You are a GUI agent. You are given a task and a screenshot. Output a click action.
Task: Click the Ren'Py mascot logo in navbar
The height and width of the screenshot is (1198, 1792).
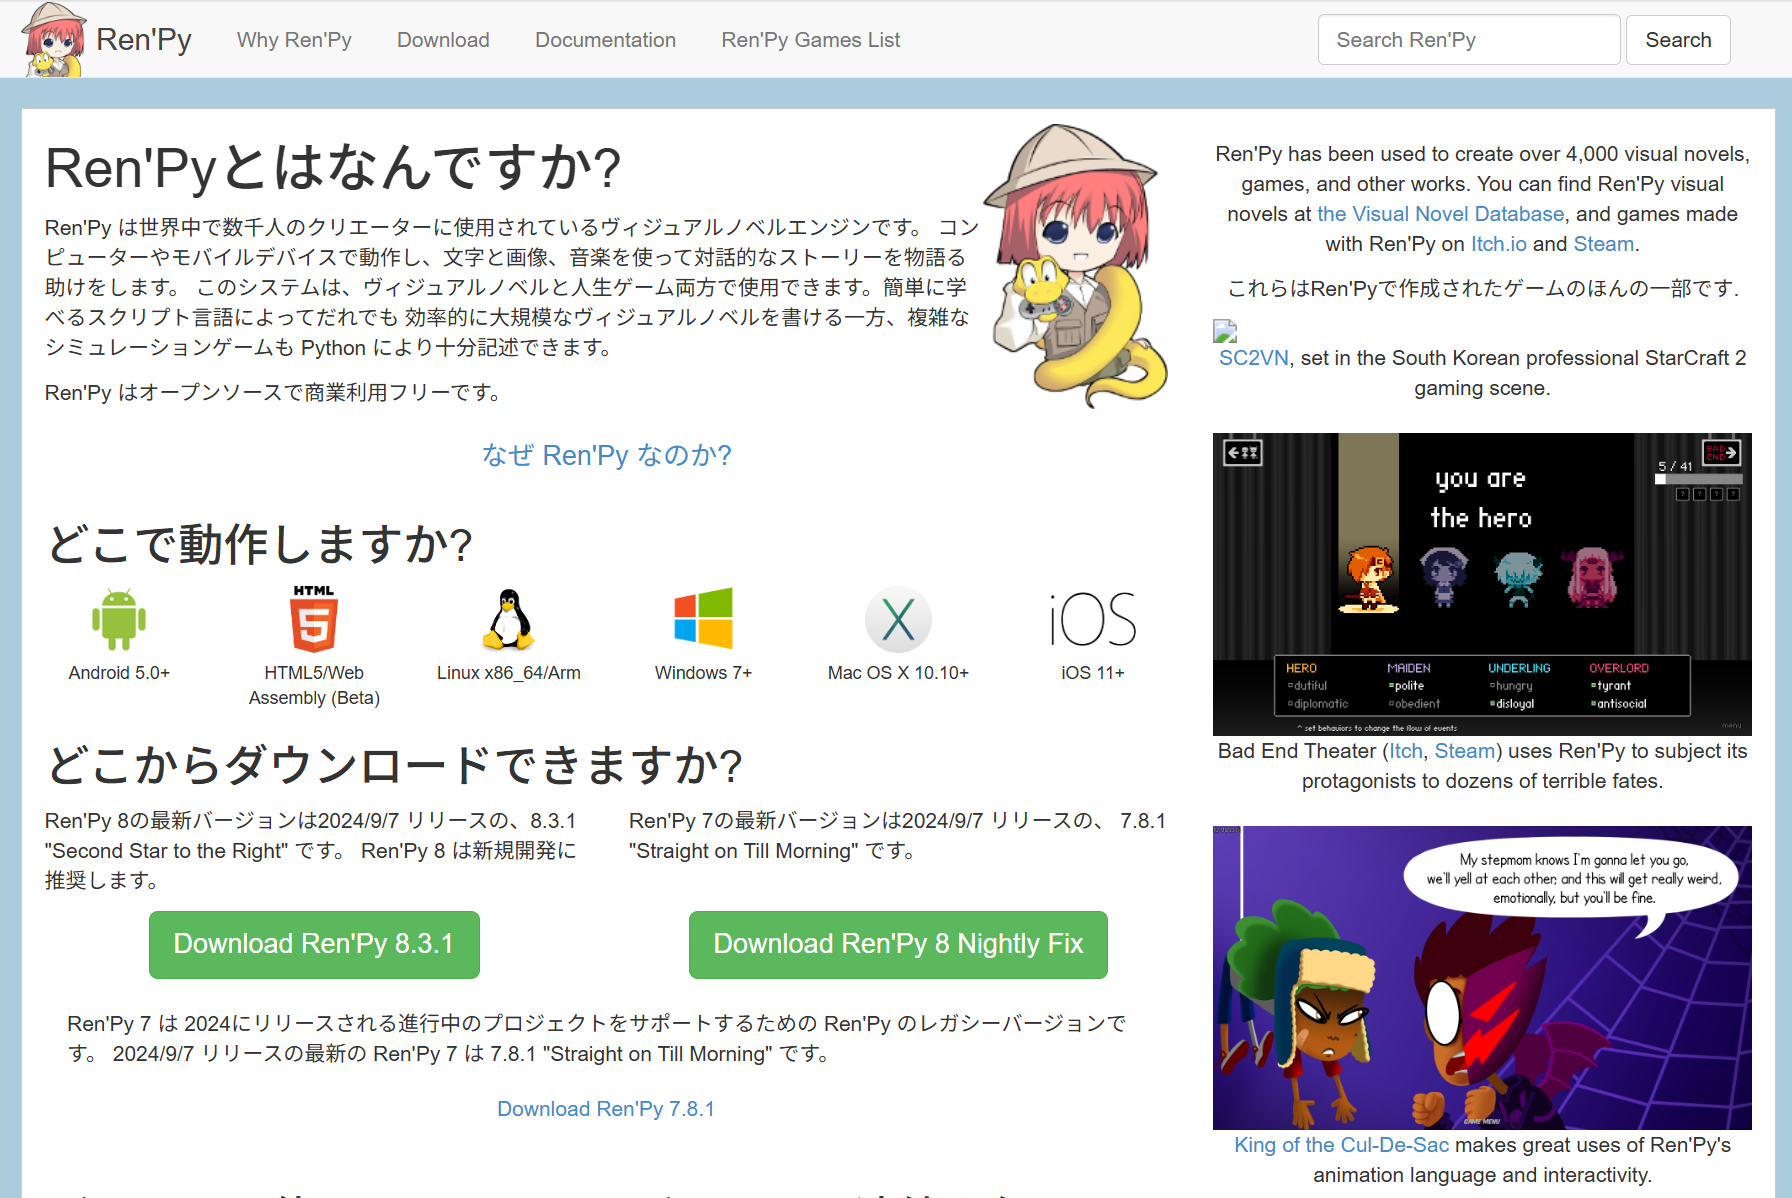54,40
